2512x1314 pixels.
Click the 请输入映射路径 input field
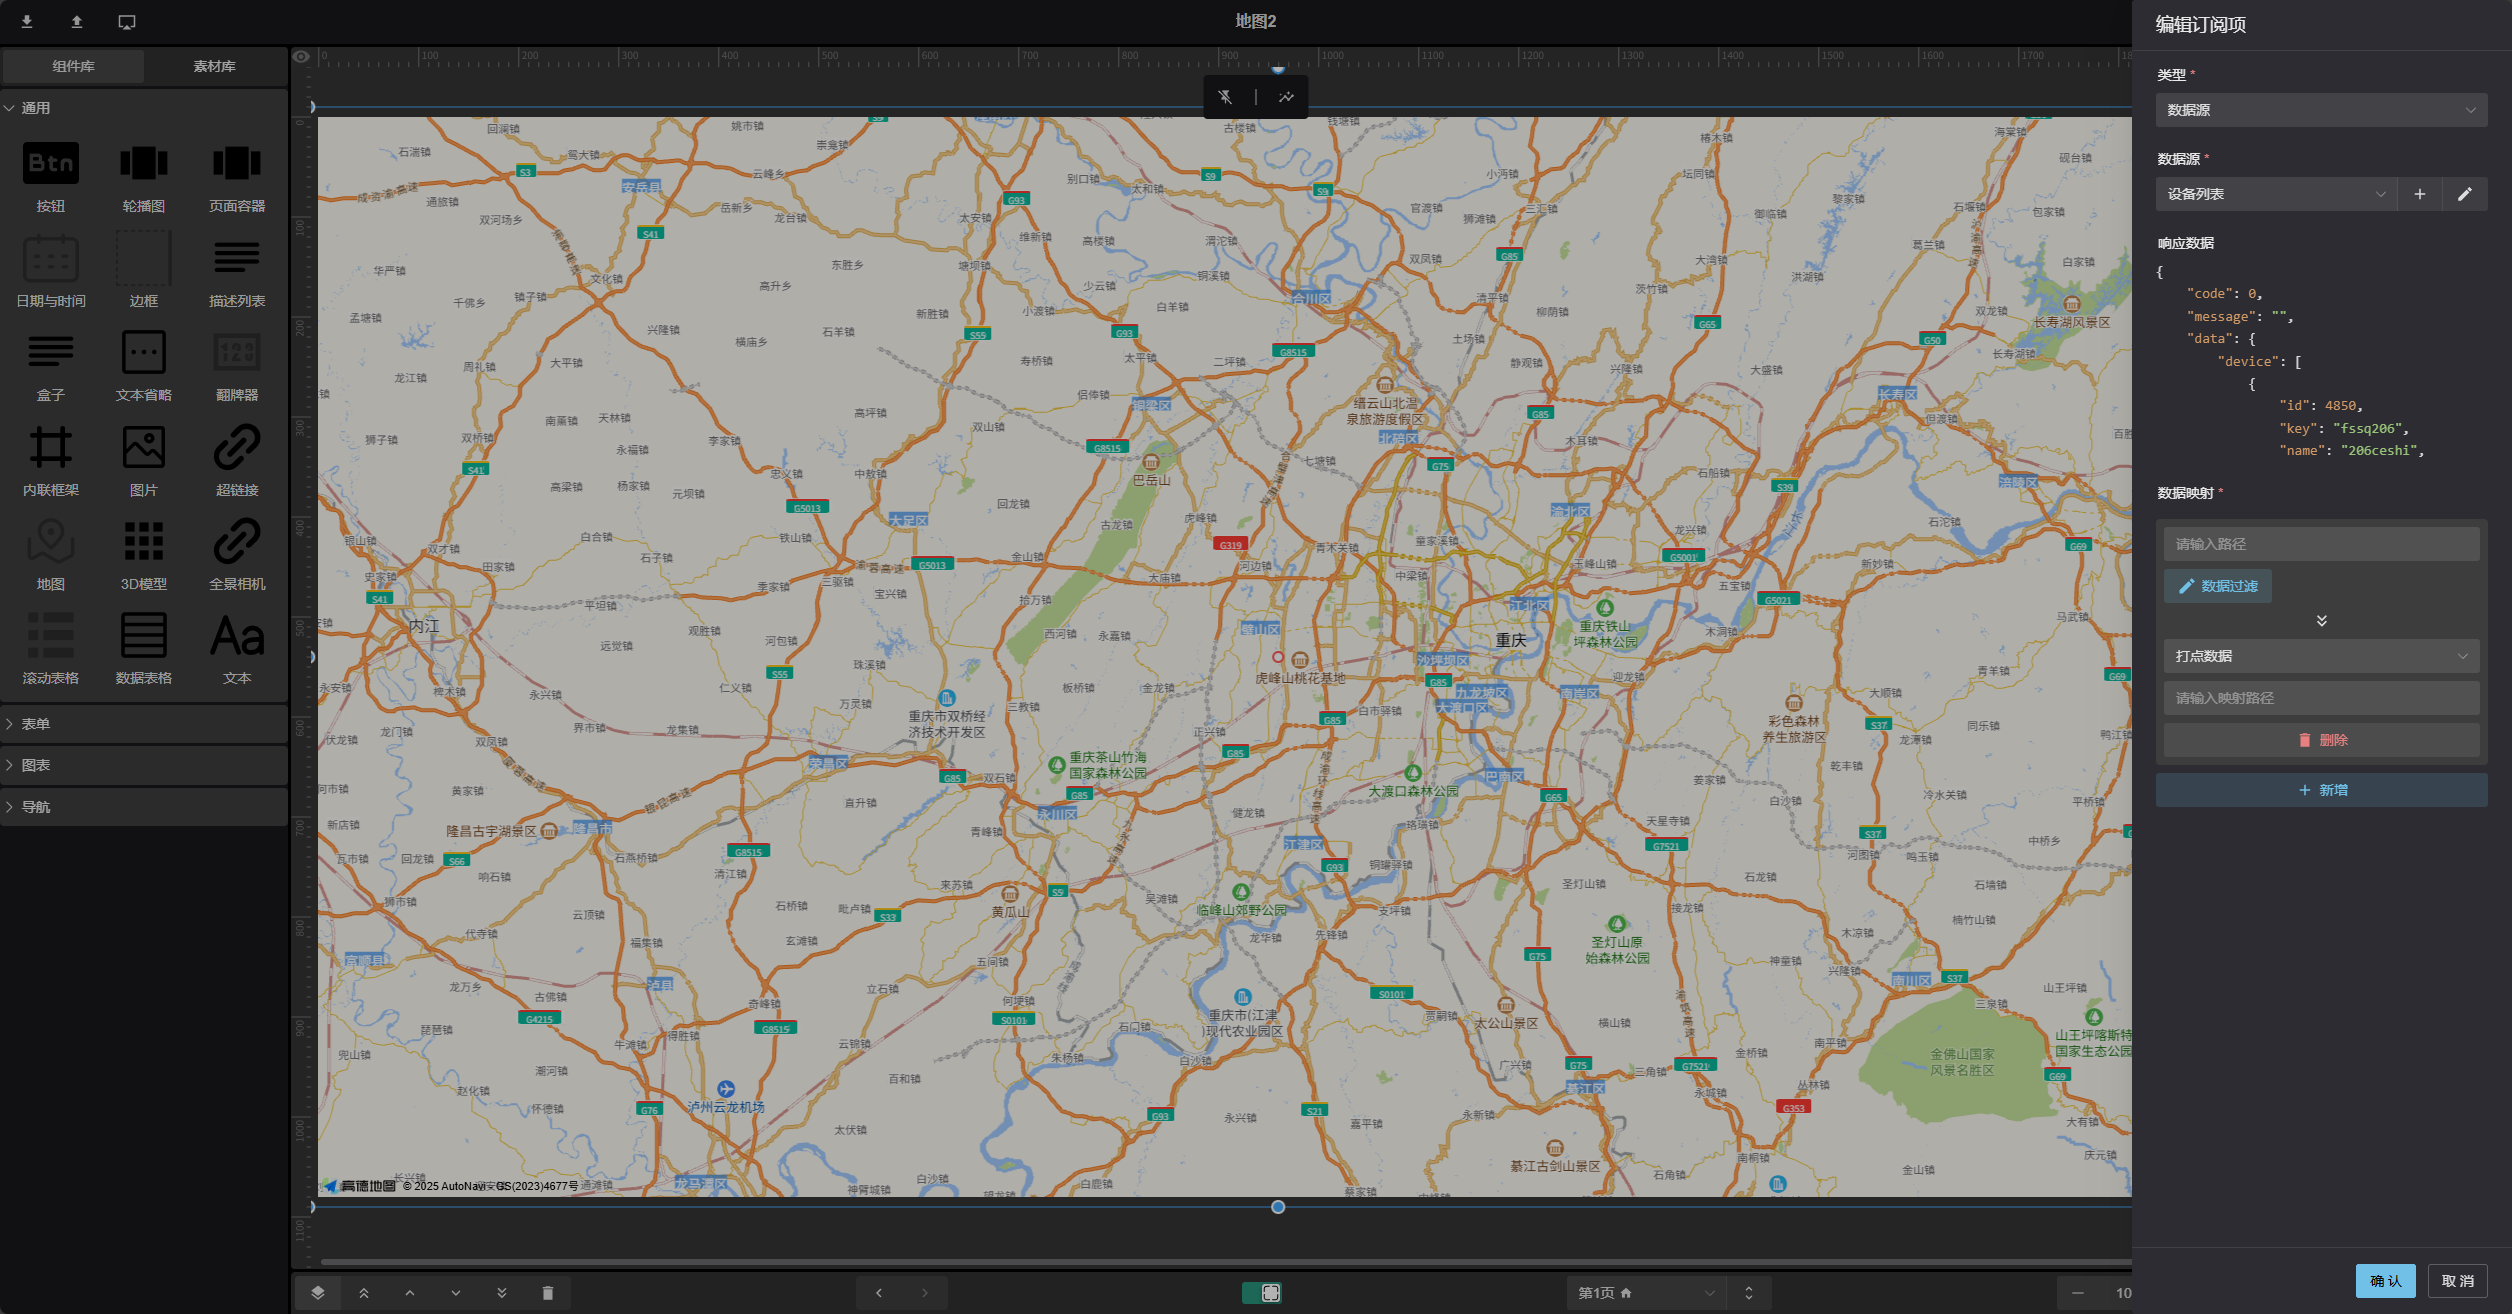(x=2321, y=698)
